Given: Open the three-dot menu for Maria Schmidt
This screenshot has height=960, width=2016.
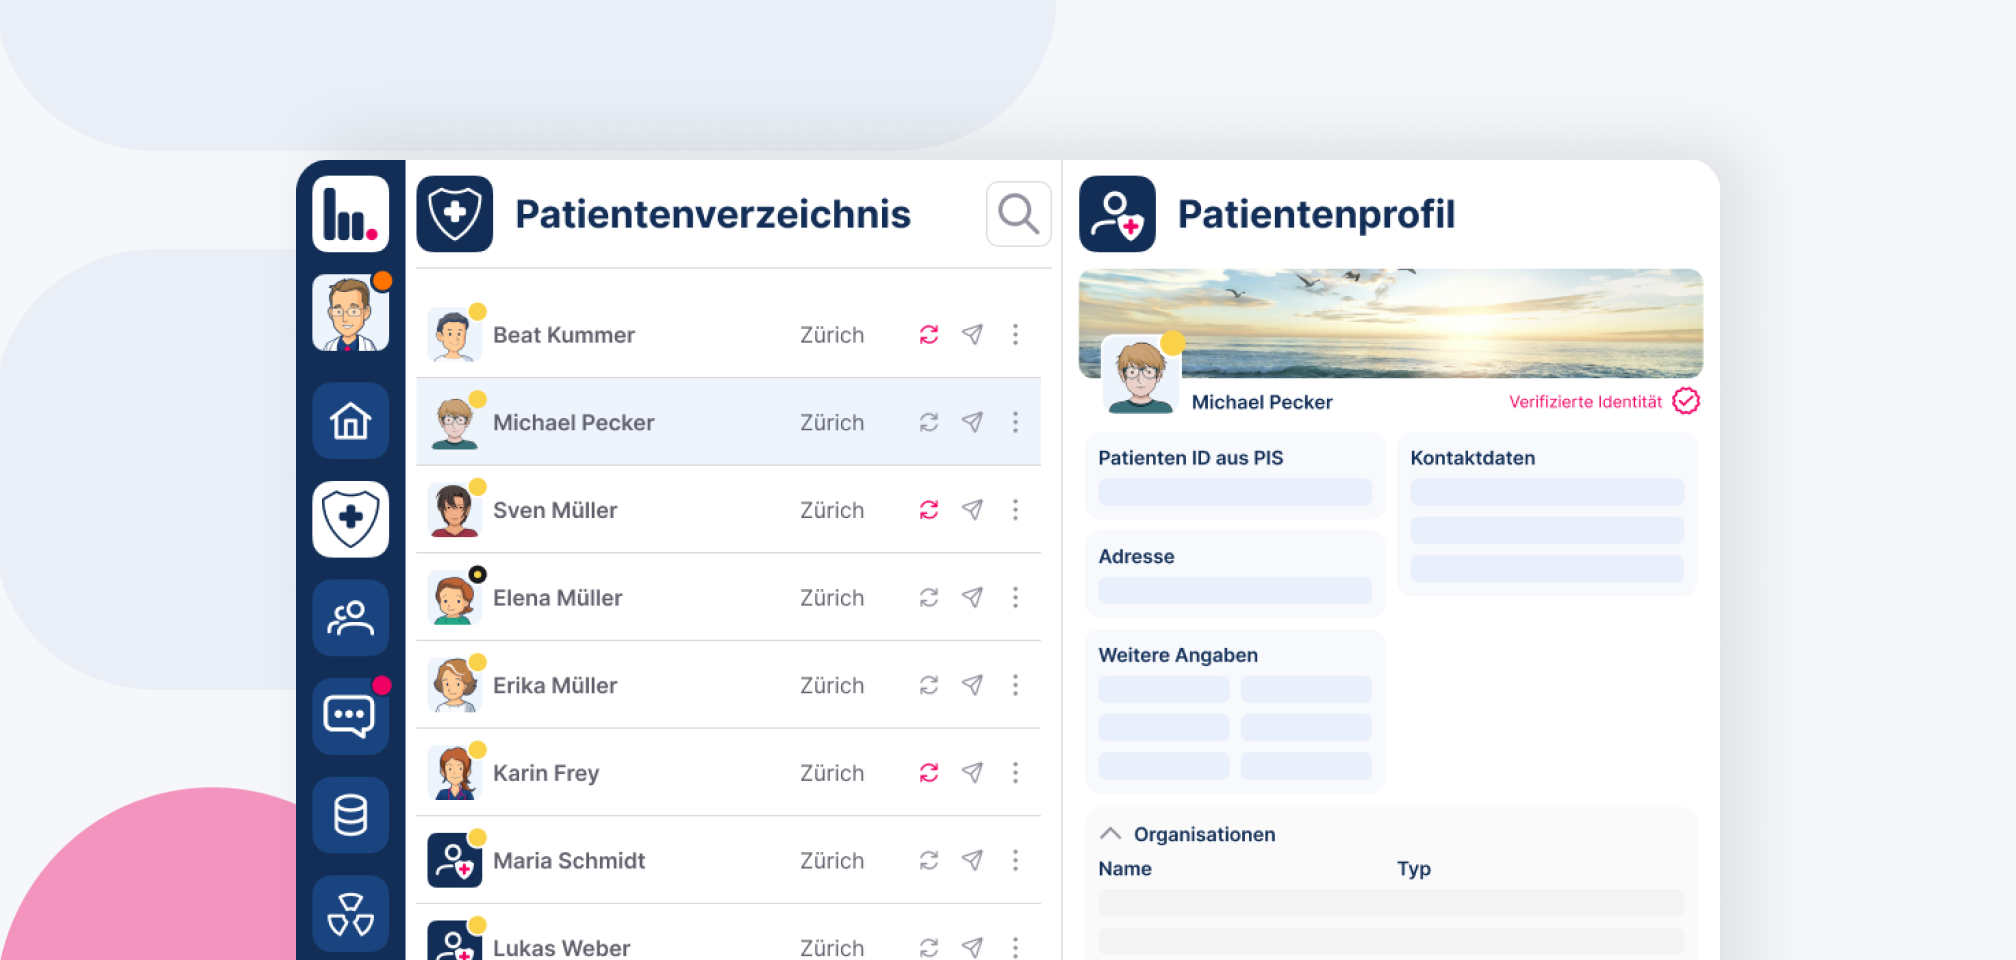Looking at the screenshot, I should click(x=1015, y=861).
